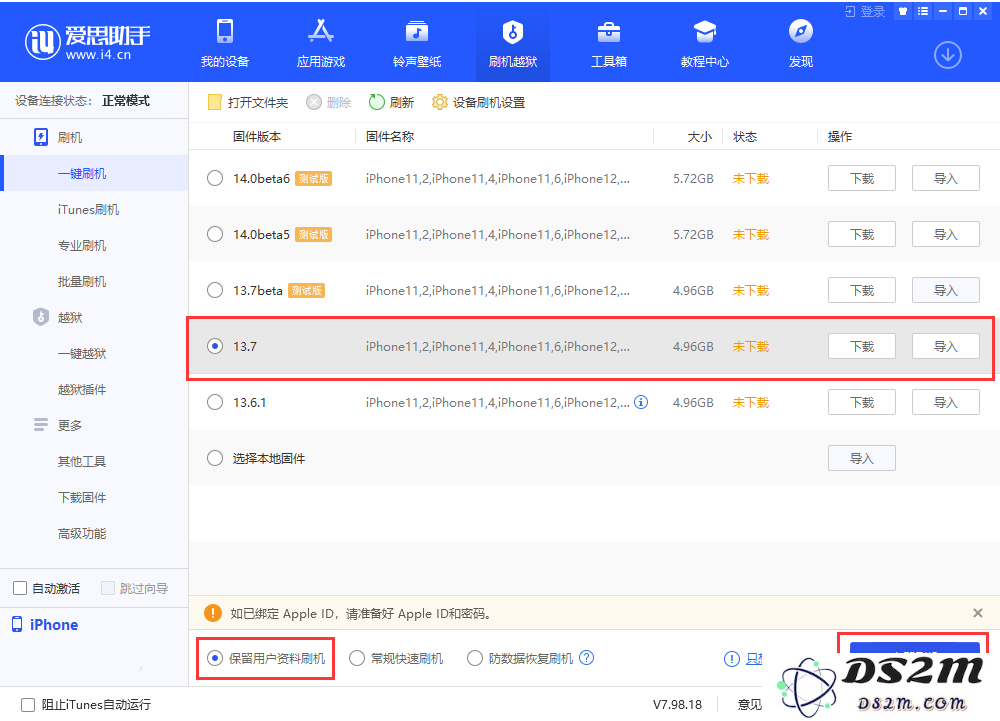Dismiss the Apple ID warning banner
Viewport: 1000px width, 721px height.
tap(978, 613)
